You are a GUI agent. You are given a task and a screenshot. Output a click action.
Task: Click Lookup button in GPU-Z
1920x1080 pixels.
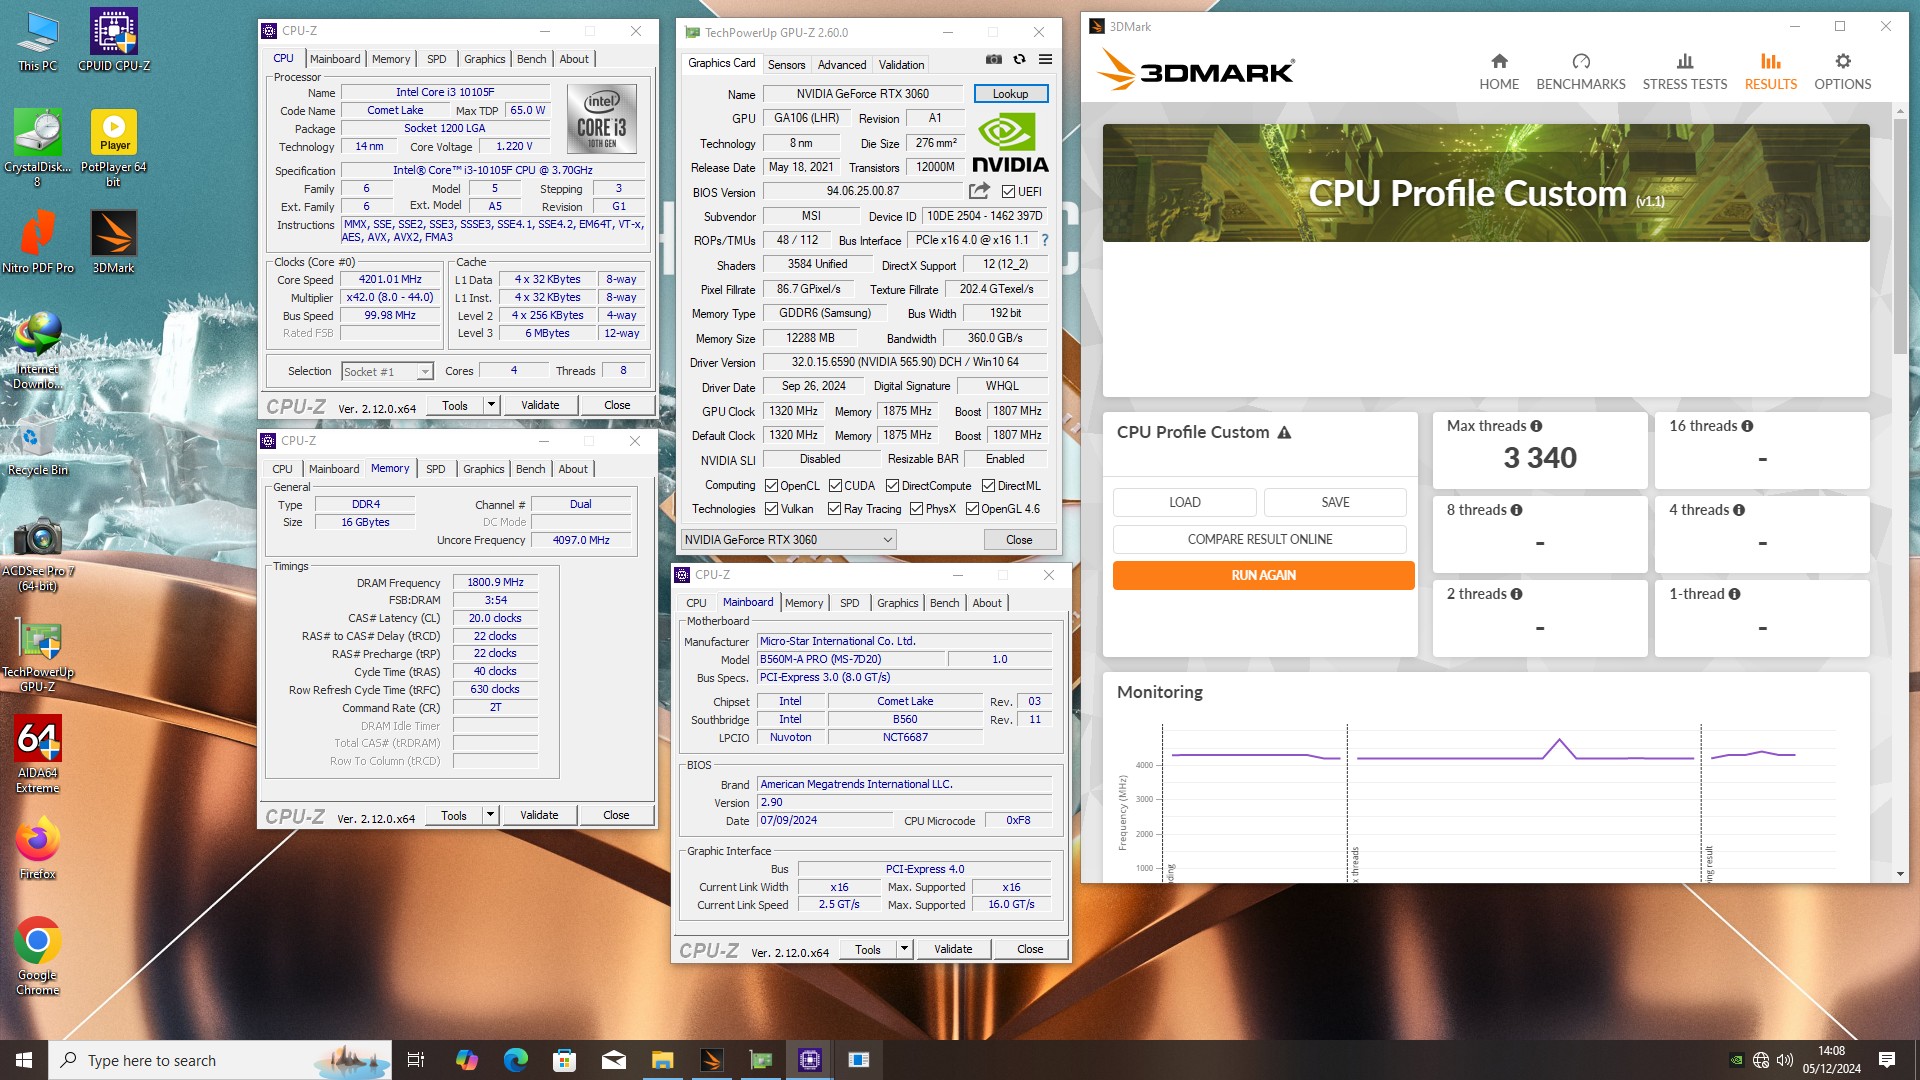click(x=1010, y=94)
